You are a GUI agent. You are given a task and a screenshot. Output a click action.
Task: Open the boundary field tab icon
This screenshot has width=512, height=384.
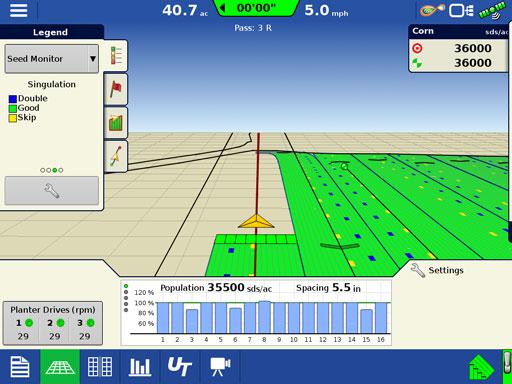[116, 123]
